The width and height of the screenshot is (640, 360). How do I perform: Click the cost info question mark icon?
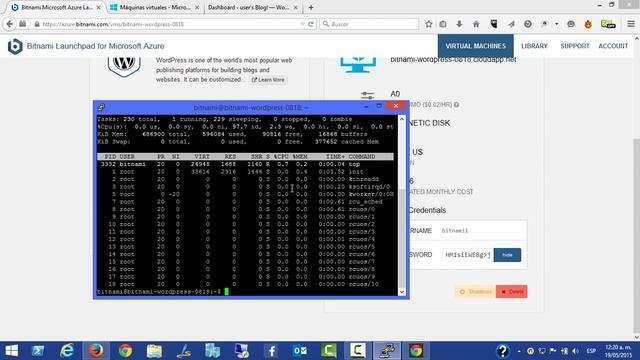(x=456, y=105)
